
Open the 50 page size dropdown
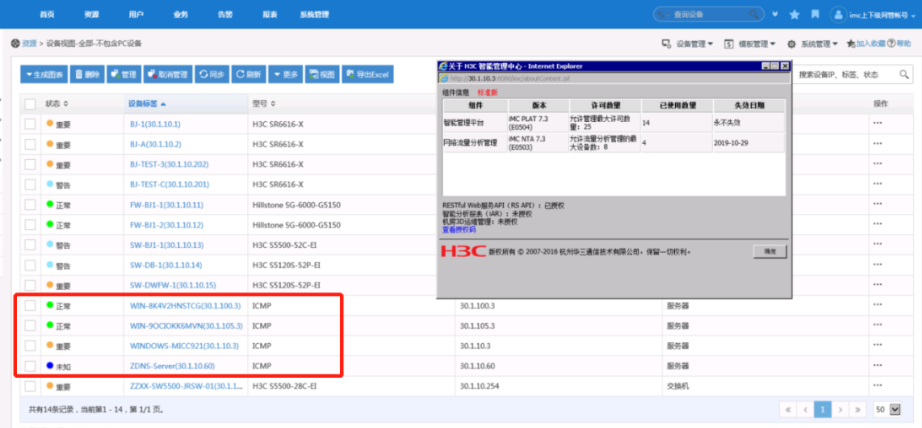point(887,409)
